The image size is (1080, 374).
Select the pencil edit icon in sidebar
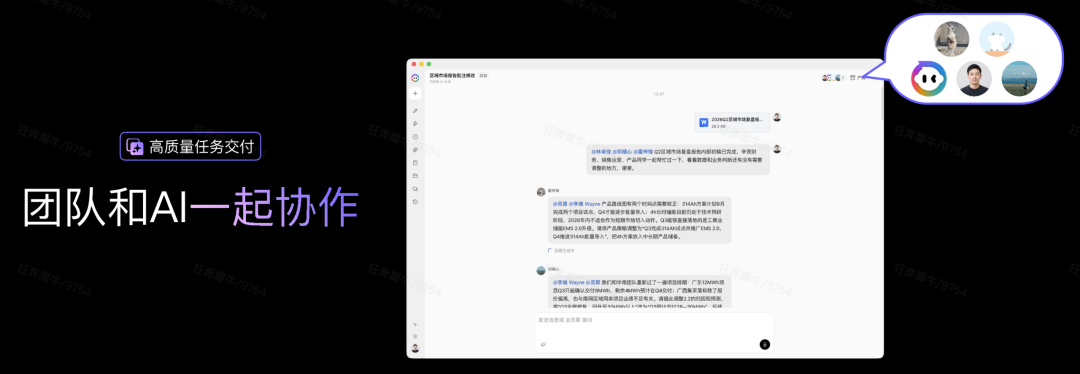[415, 111]
